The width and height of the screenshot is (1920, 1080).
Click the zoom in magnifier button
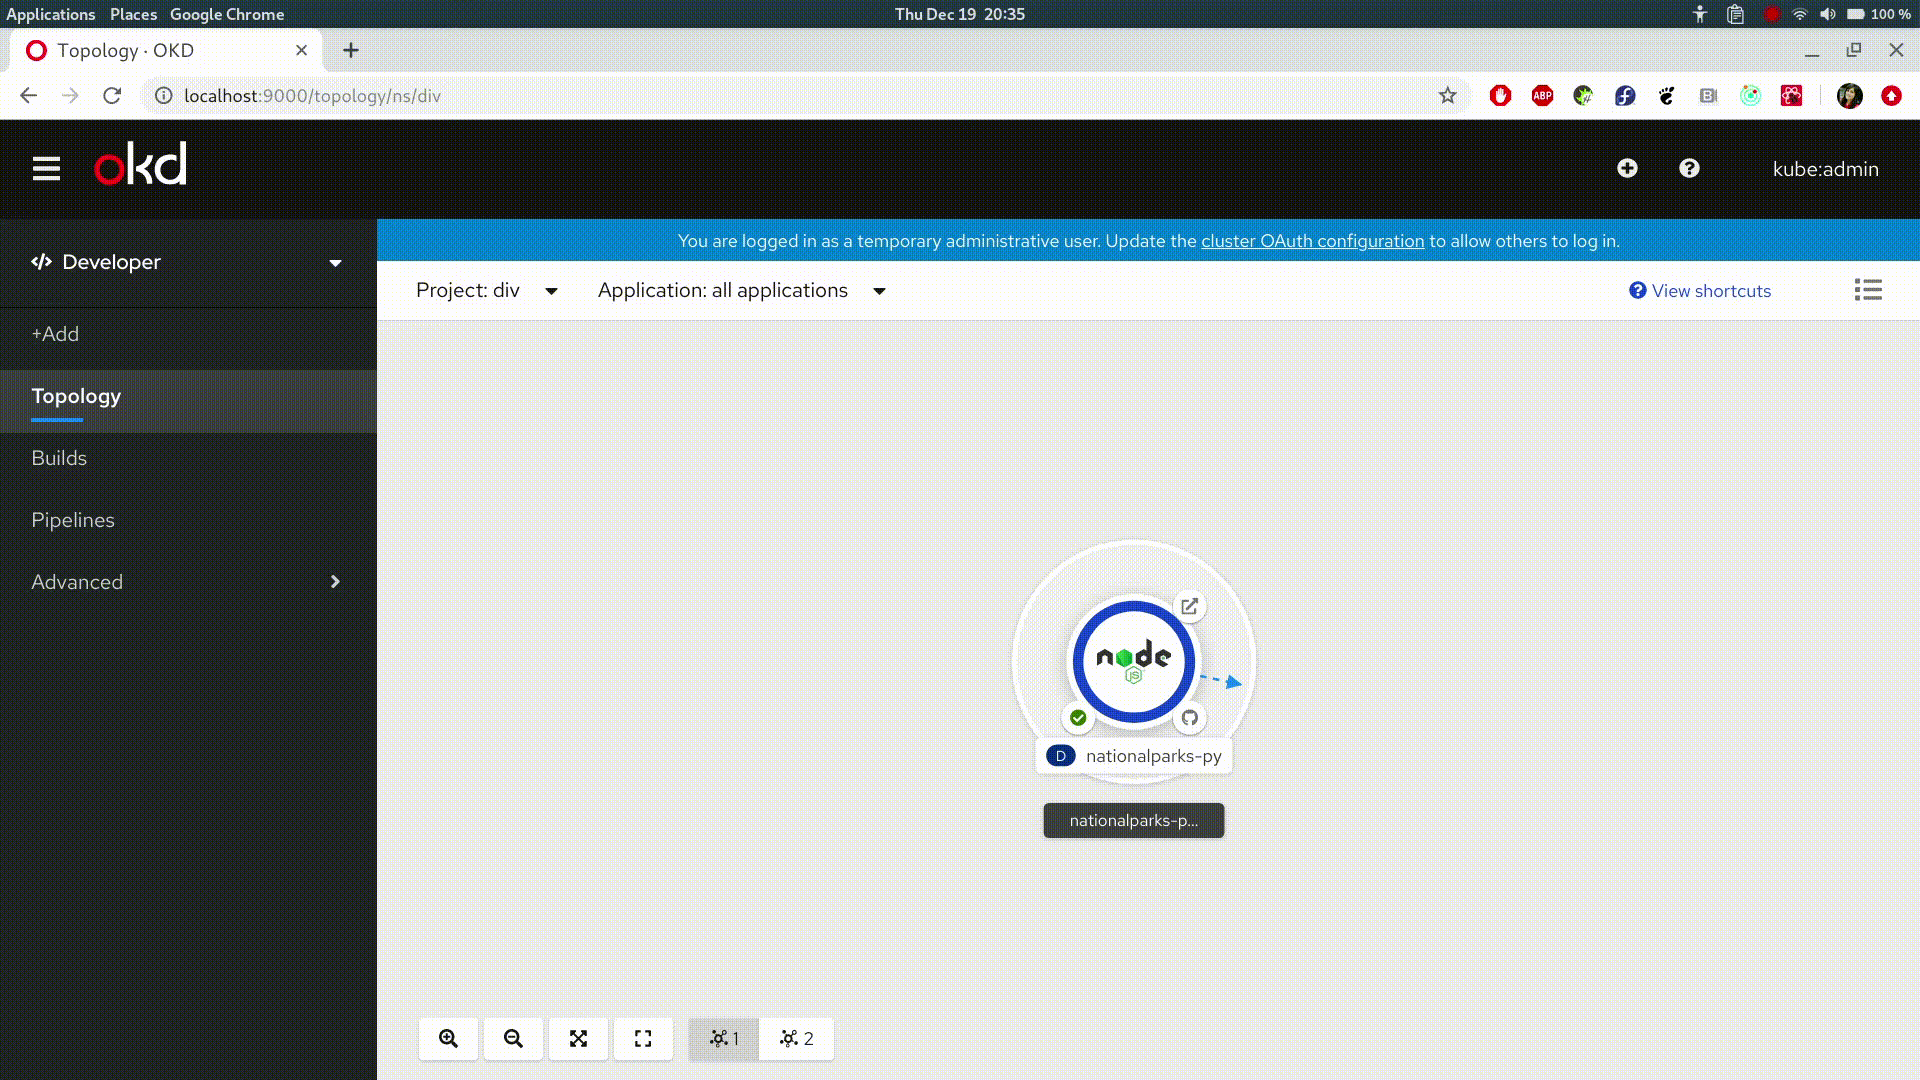coord(448,1039)
